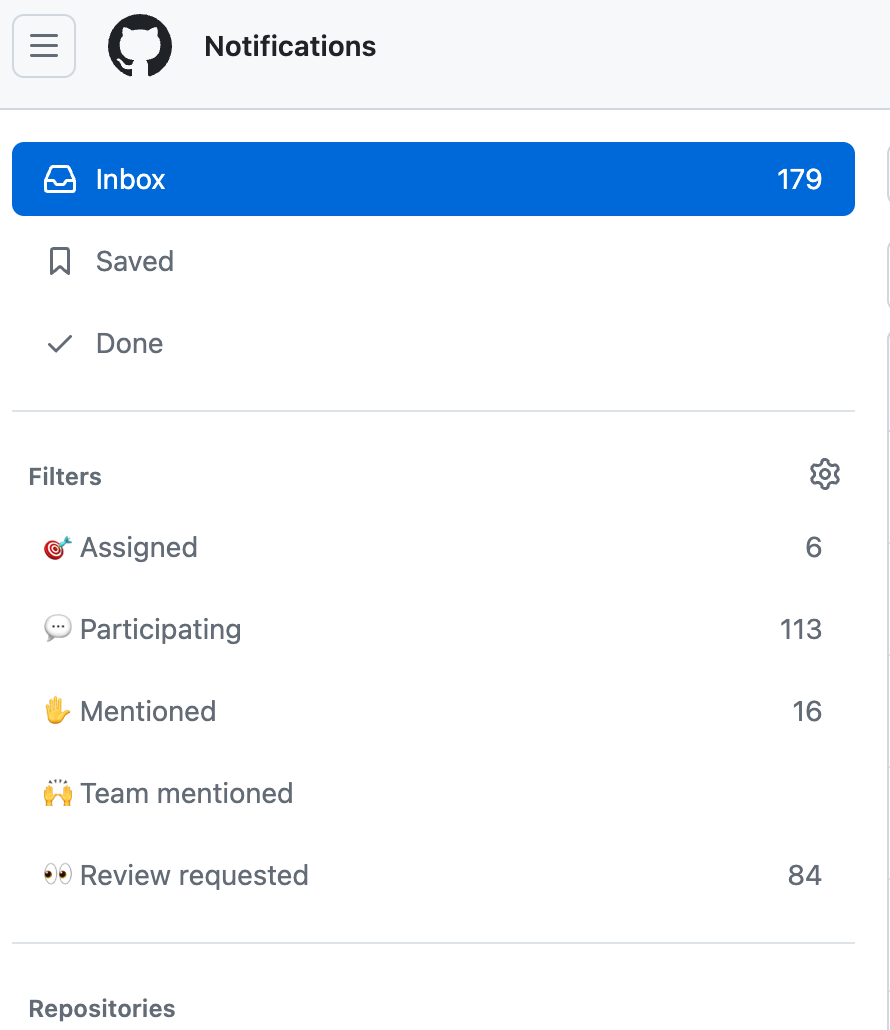Select the Inbox label in the sidebar
890x1030 pixels.
coord(131,180)
